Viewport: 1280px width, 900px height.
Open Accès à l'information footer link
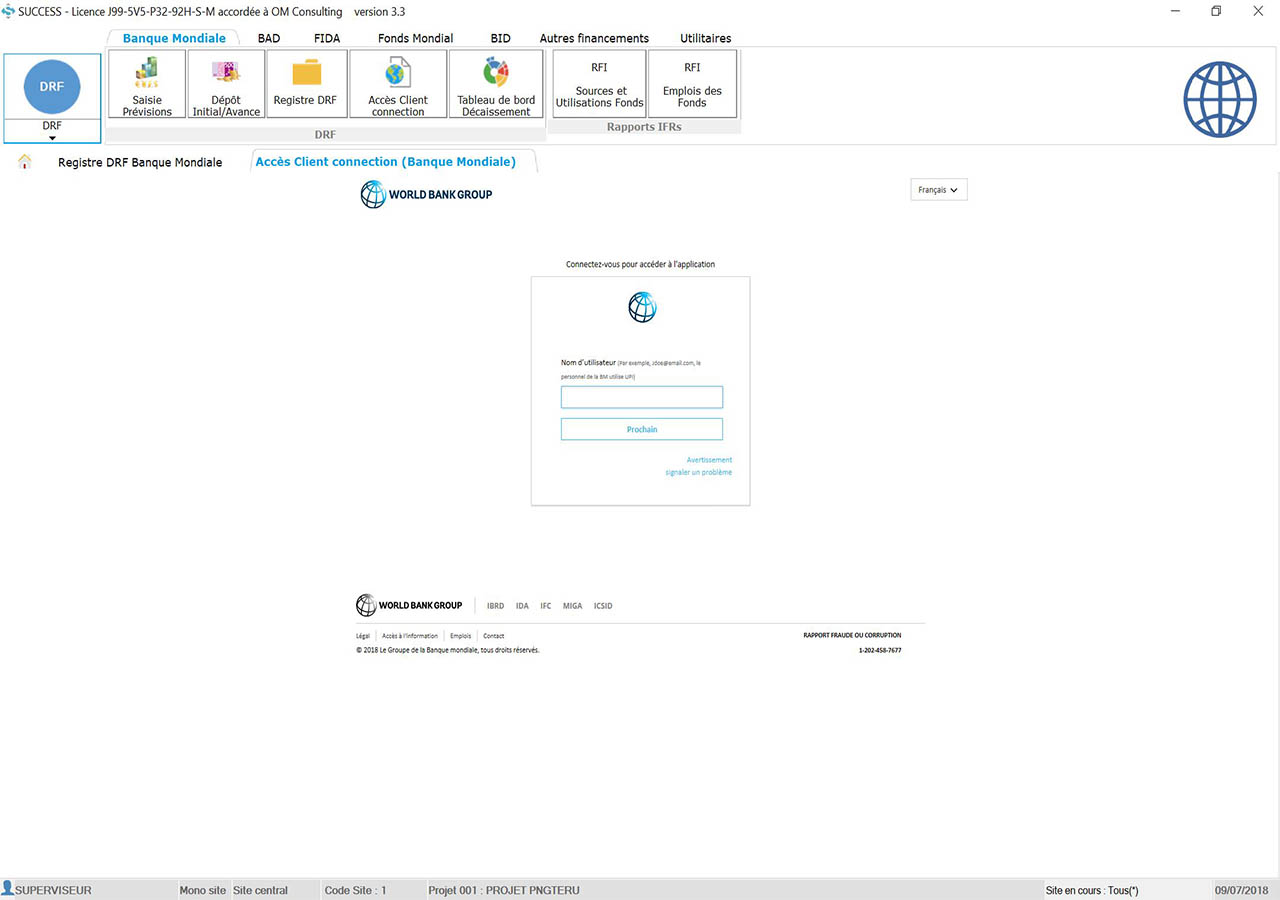[x=410, y=636]
